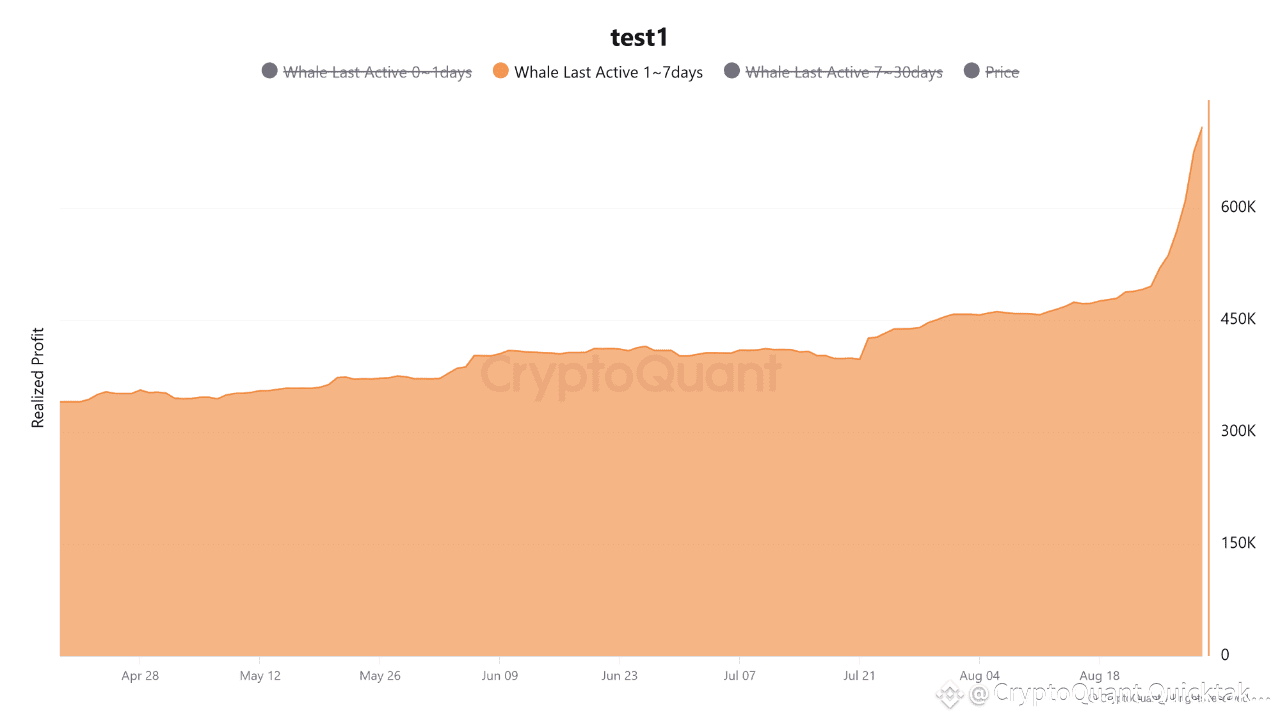
Task: Select the Apr 28 date tick label
Action: (x=140, y=676)
